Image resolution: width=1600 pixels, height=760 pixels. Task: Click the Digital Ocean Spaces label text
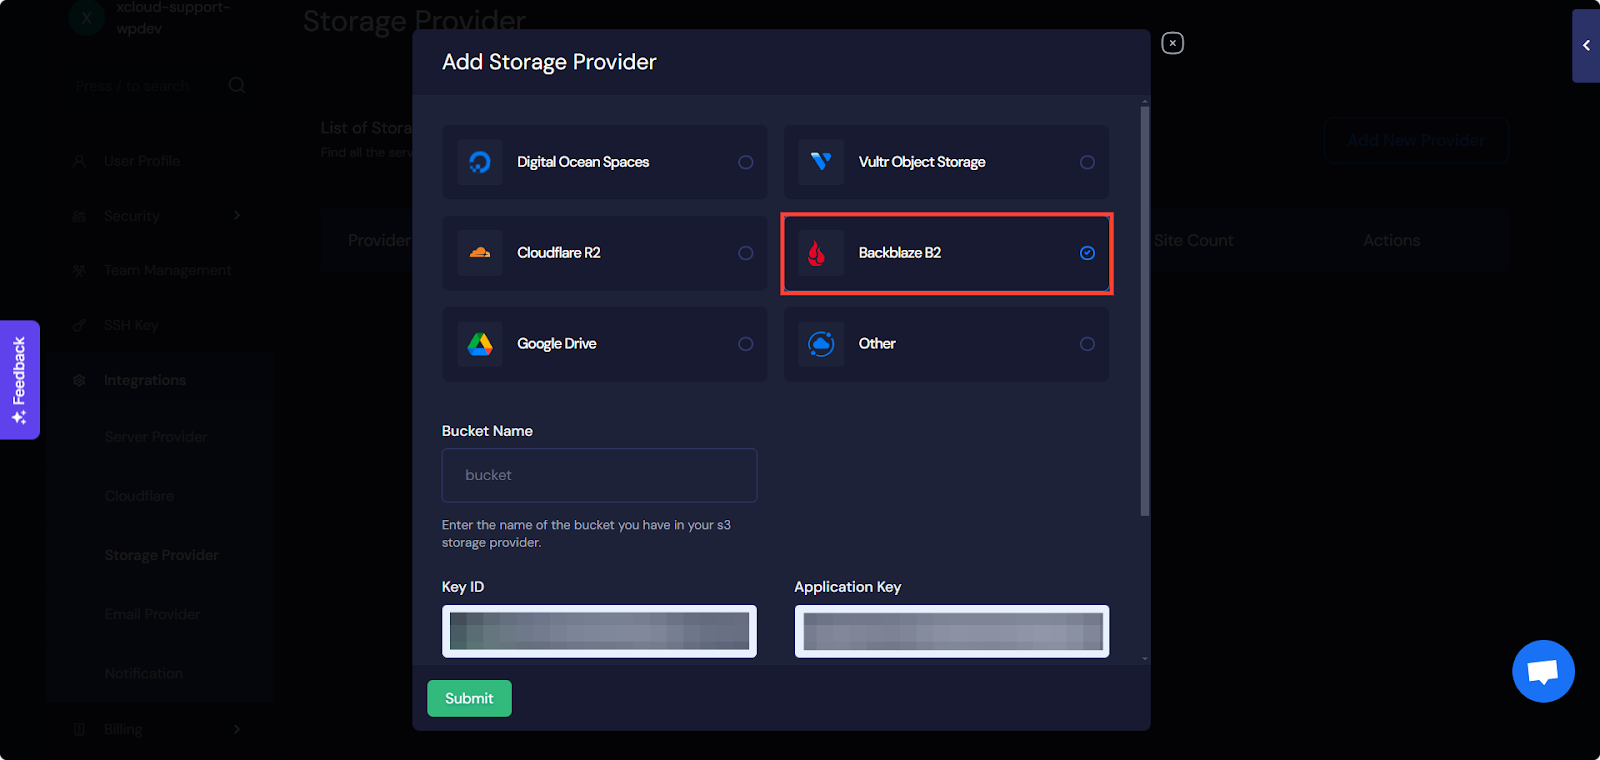pos(583,162)
